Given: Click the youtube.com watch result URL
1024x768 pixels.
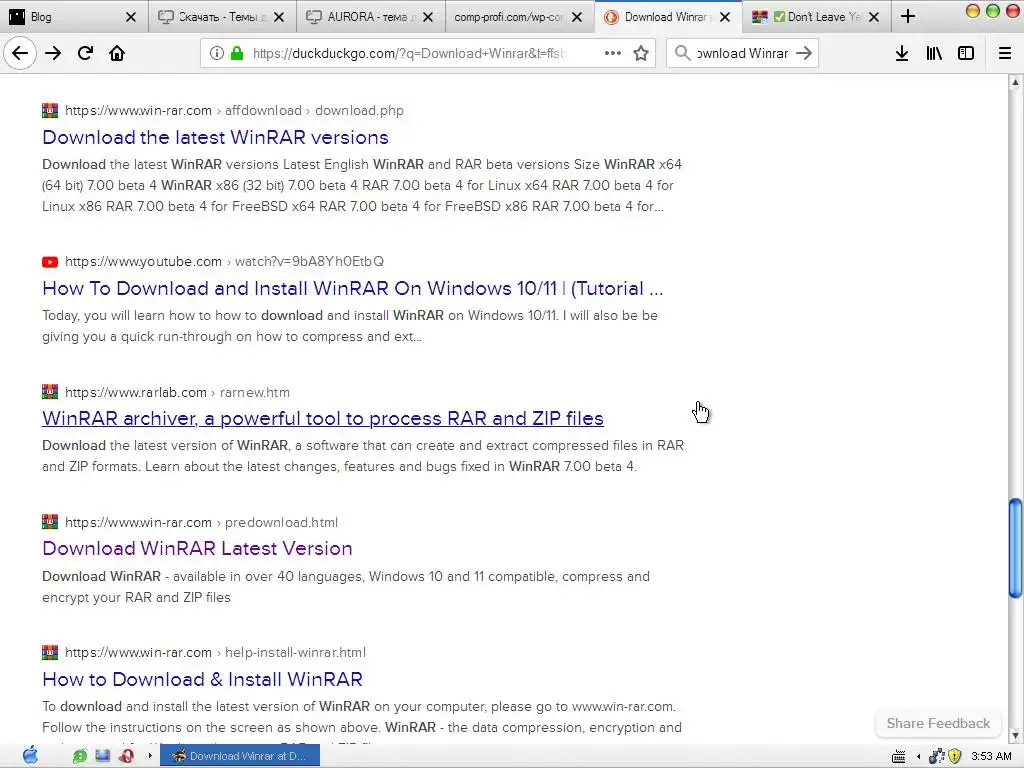Looking at the screenshot, I should coord(224,261).
